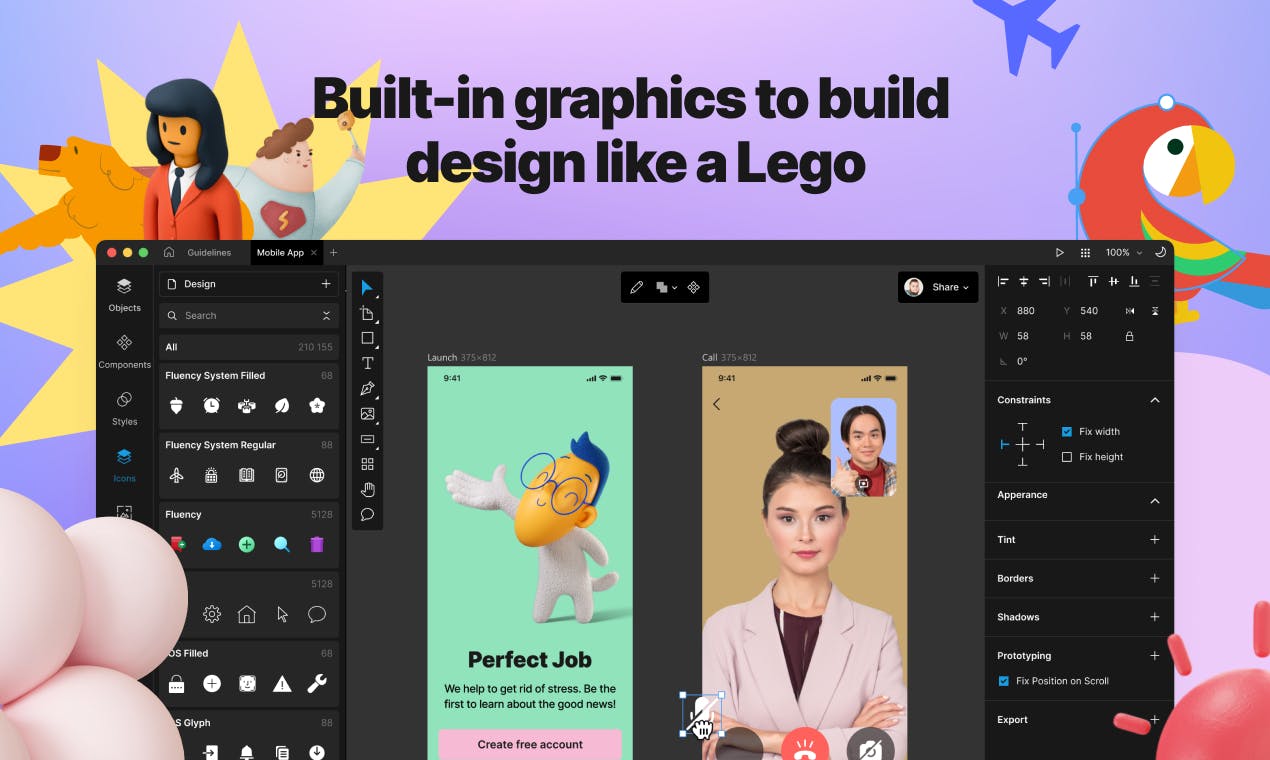
Task: Select the Artboard tool in toolbar
Action: [x=367, y=313]
